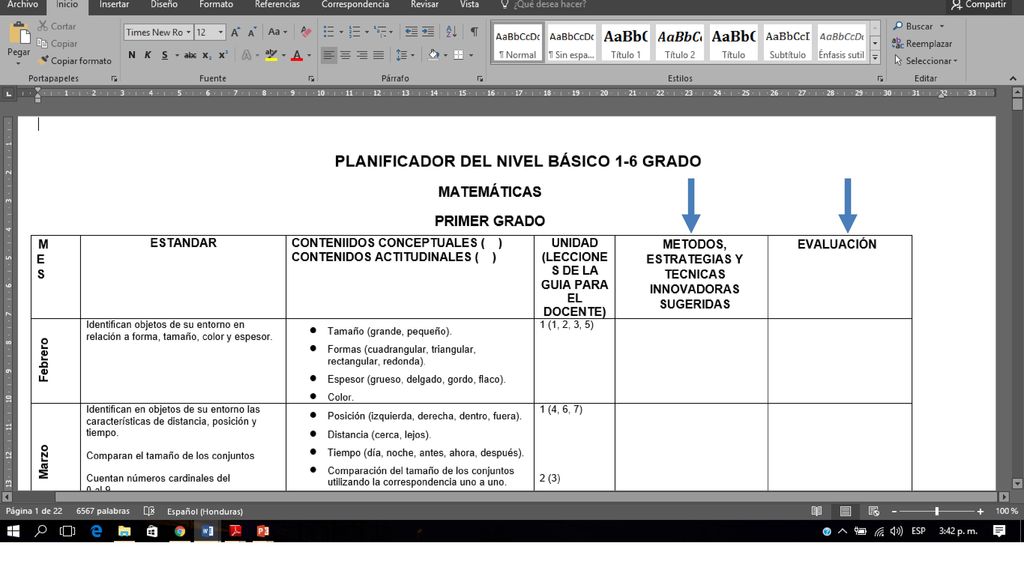Image resolution: width=1024 pixels, height=576 pixels.
Task: Apply the yellow text highlight color
Action: [x=271, y=56]
